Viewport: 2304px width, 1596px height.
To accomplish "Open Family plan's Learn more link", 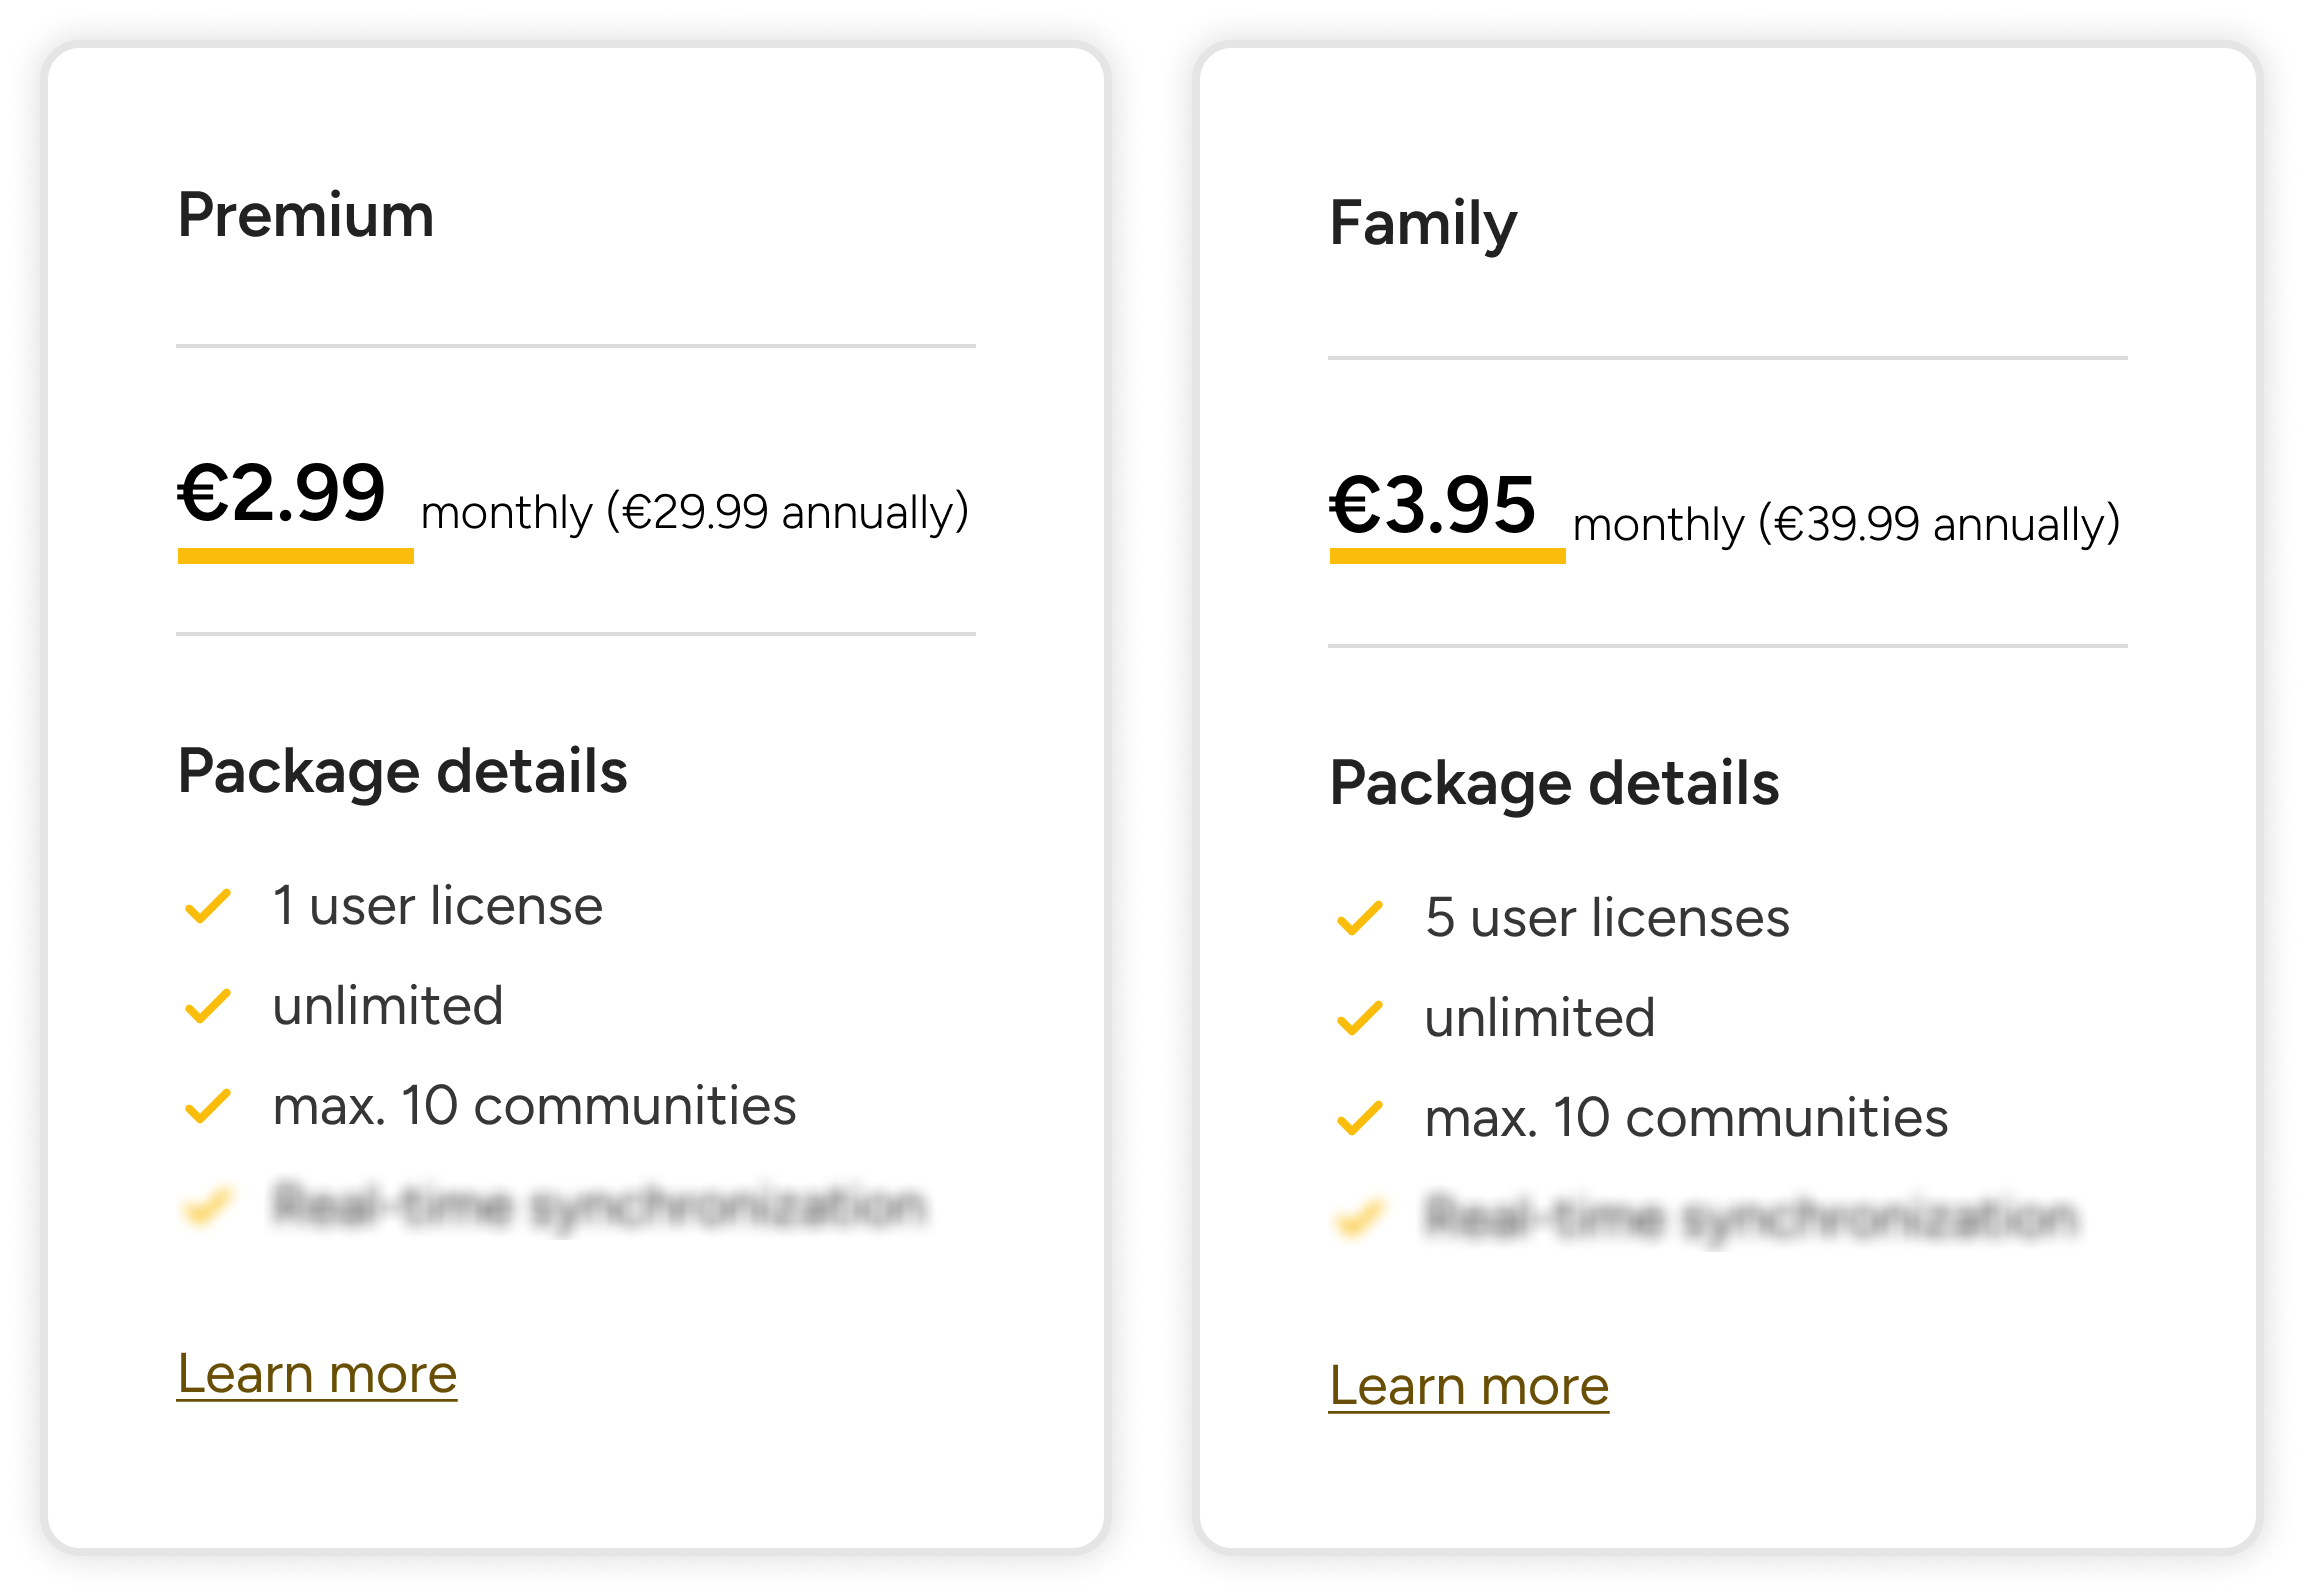I will [x=1468, y=1386].
